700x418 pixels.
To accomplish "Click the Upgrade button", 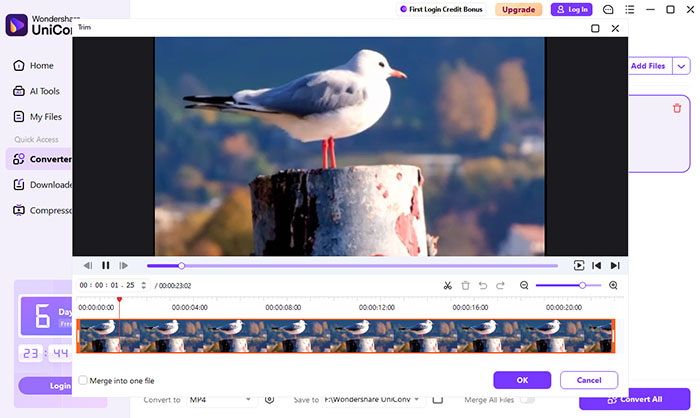I will (518, 9).
